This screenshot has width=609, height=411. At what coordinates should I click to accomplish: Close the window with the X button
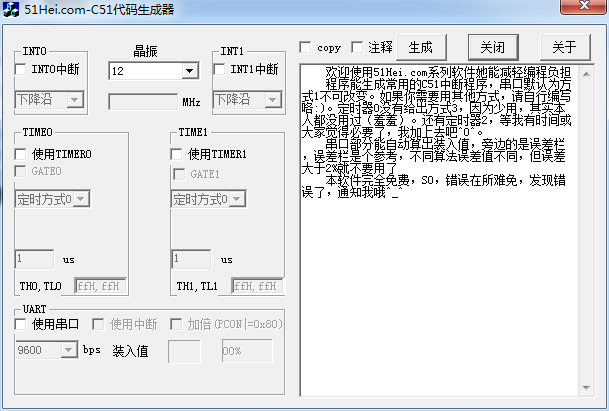[584, 6]
